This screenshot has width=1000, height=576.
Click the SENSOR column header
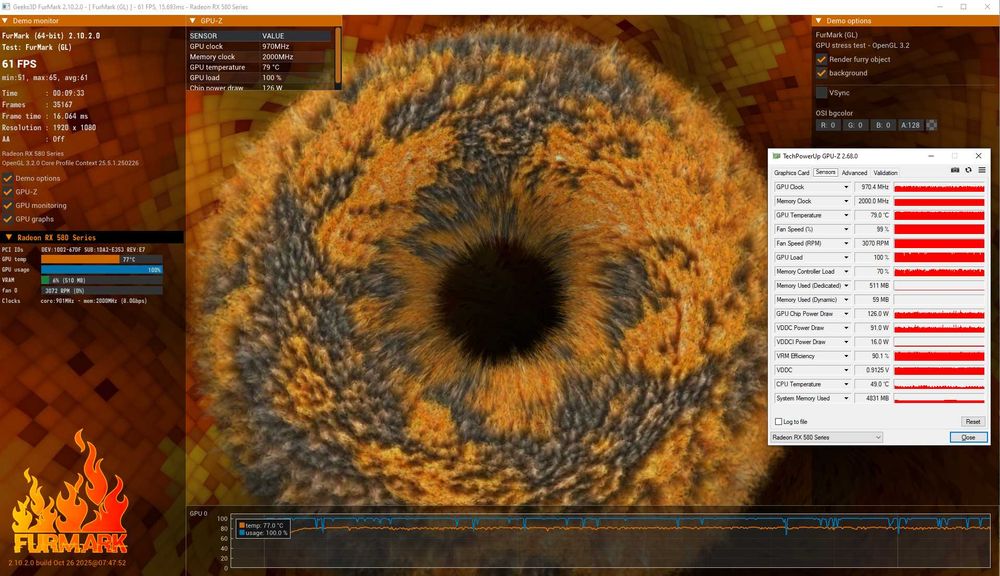(203, 36)
